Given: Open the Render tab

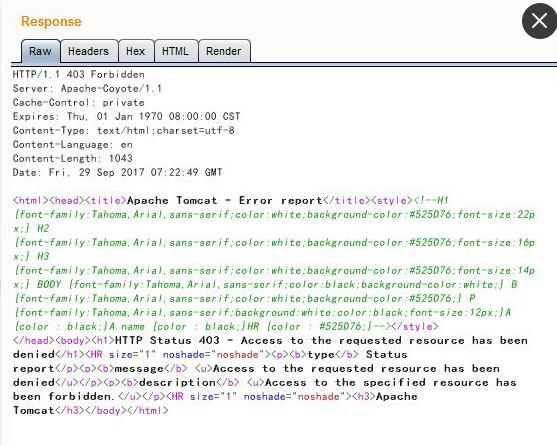Looking at the screenshot, I should tap(224, 51).
